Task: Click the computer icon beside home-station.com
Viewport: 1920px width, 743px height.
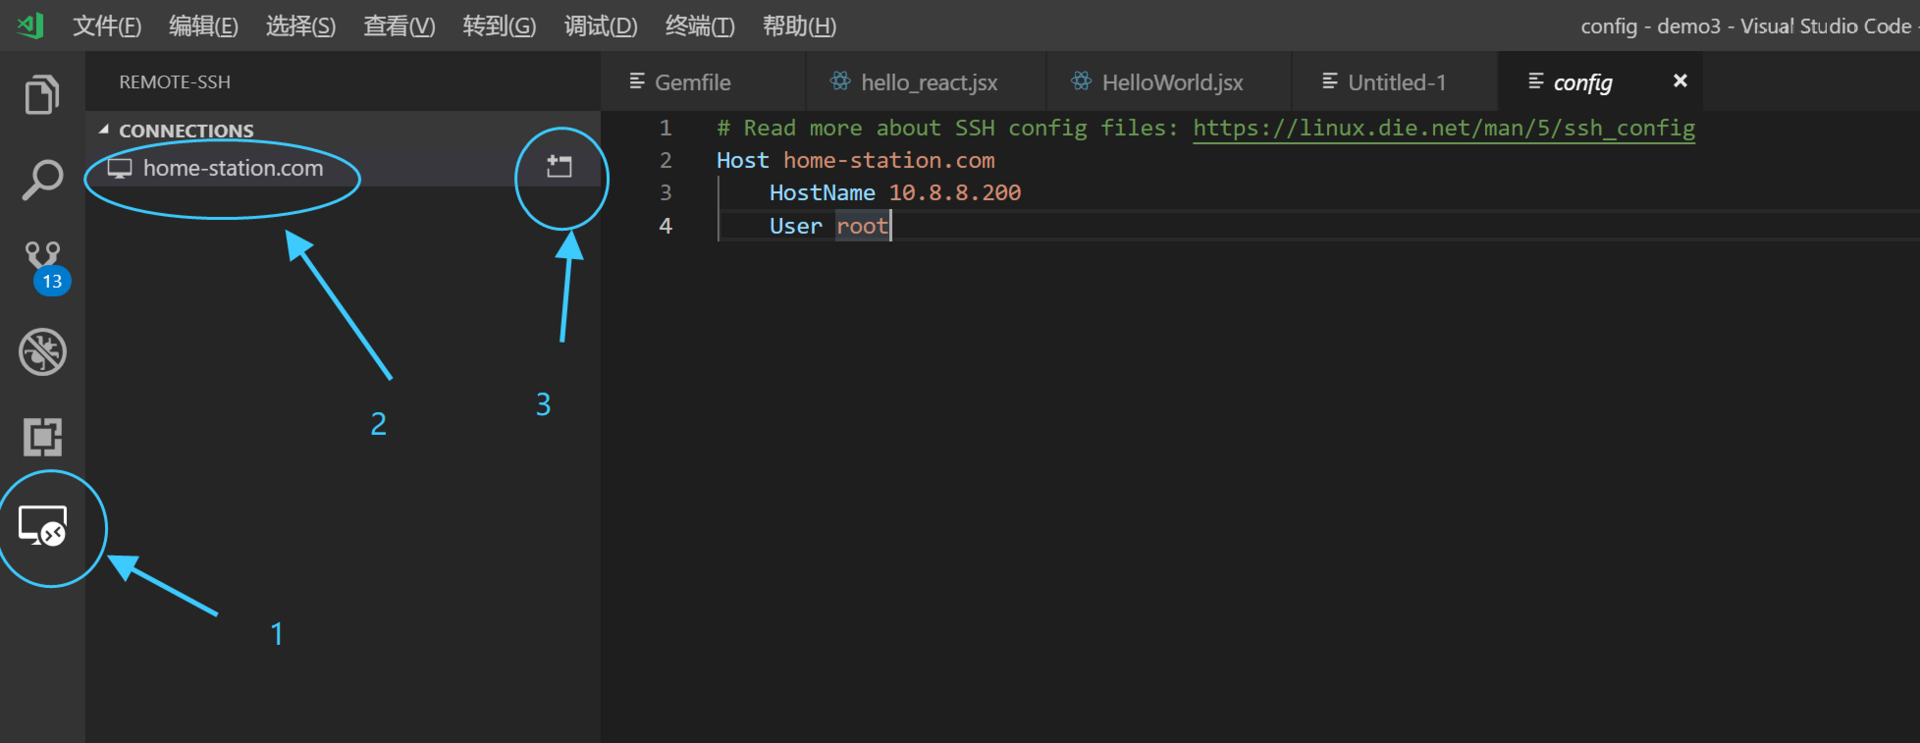Action: 120,168
